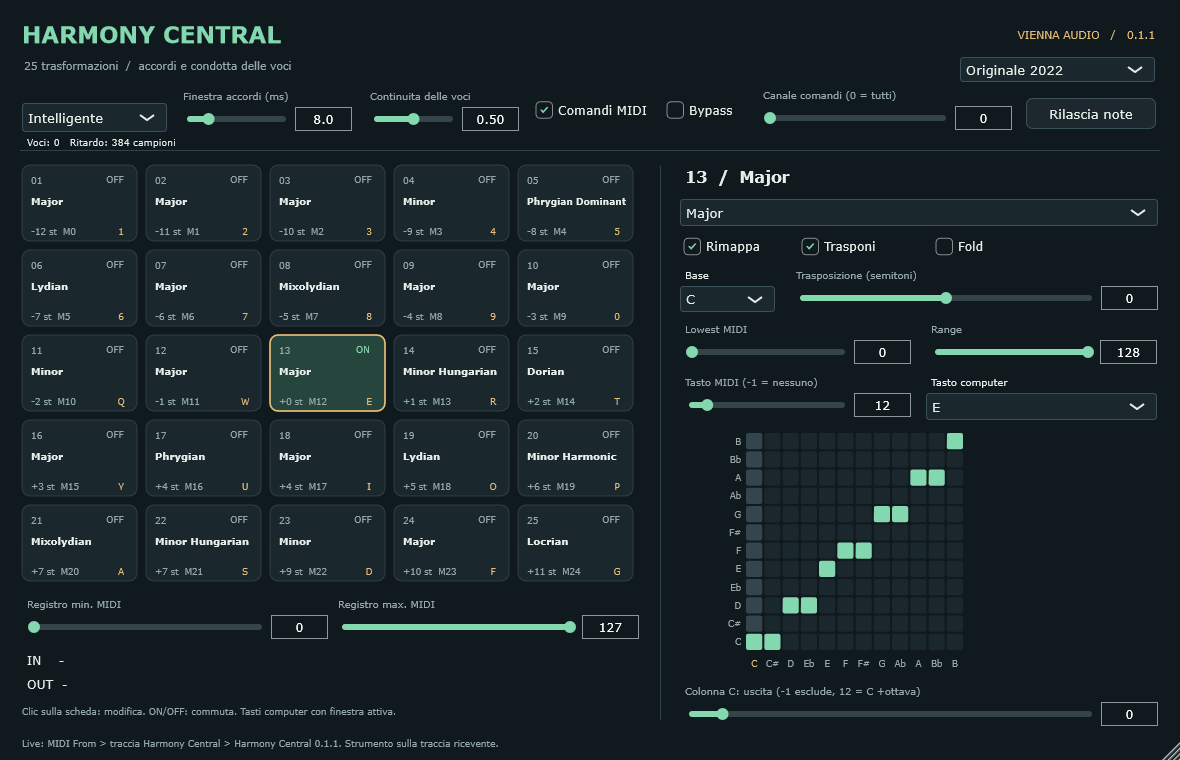The height and width of the screenshot is (760, 1180).
Task: Click lit cell in row E of remap grid
Action: 827,569
